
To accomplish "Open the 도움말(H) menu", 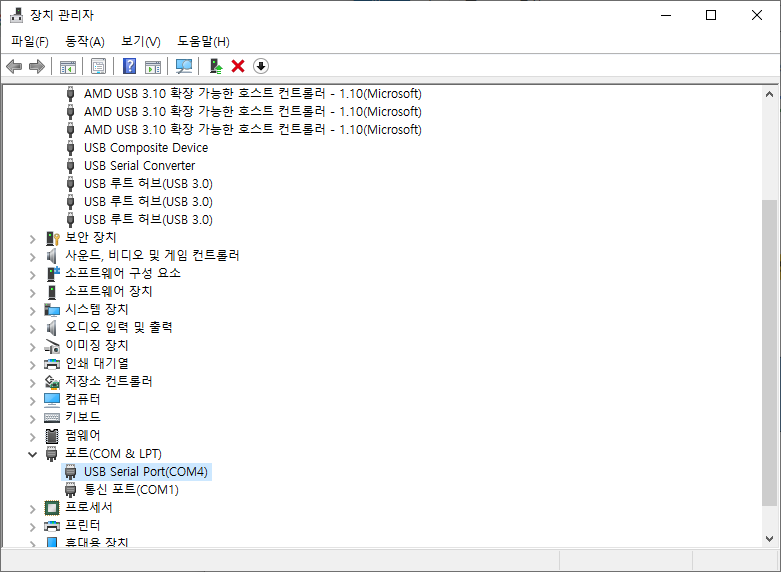I will coord(203,41).
